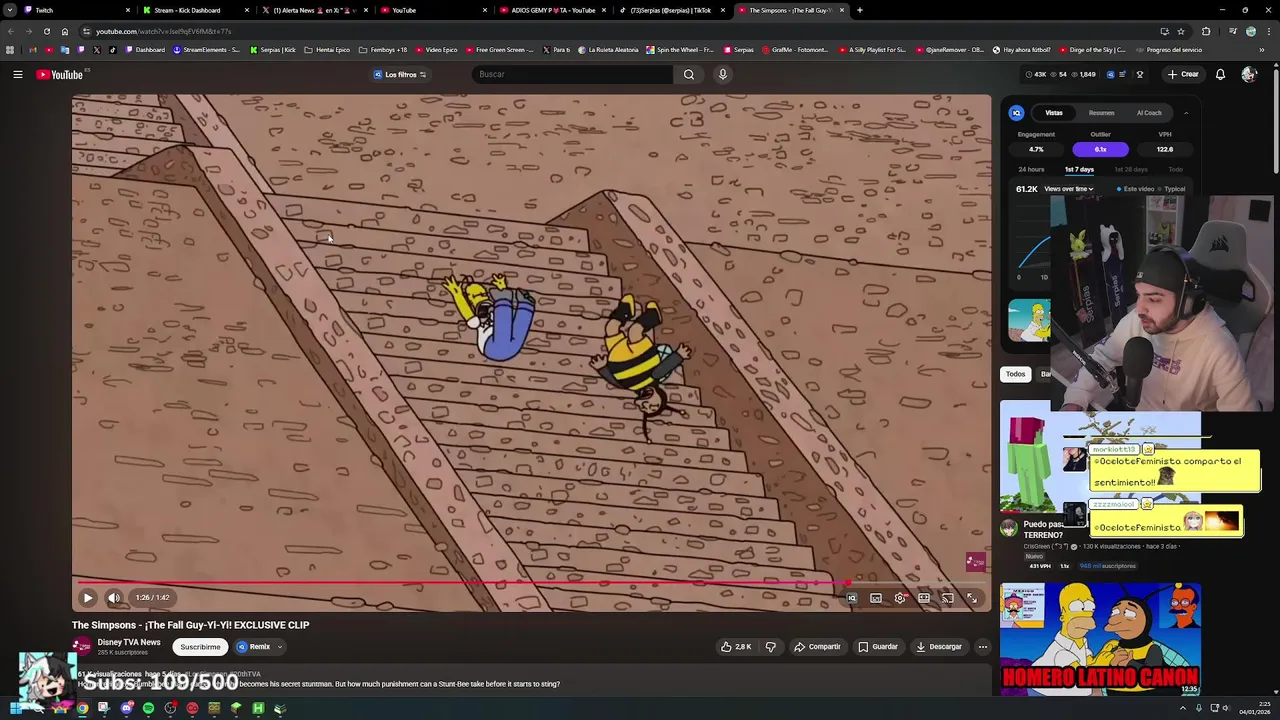Click the search magnifier button

688,74
